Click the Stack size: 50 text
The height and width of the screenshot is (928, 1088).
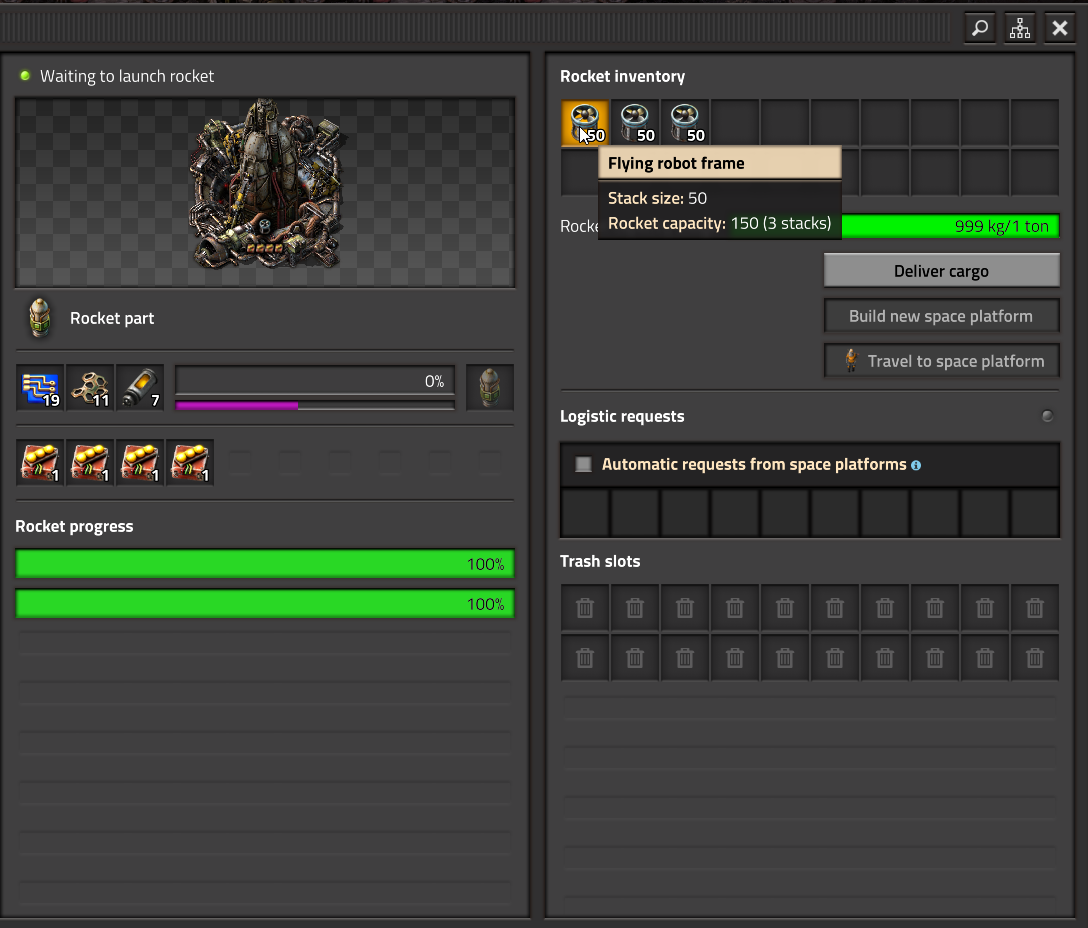tap(657, 199)
